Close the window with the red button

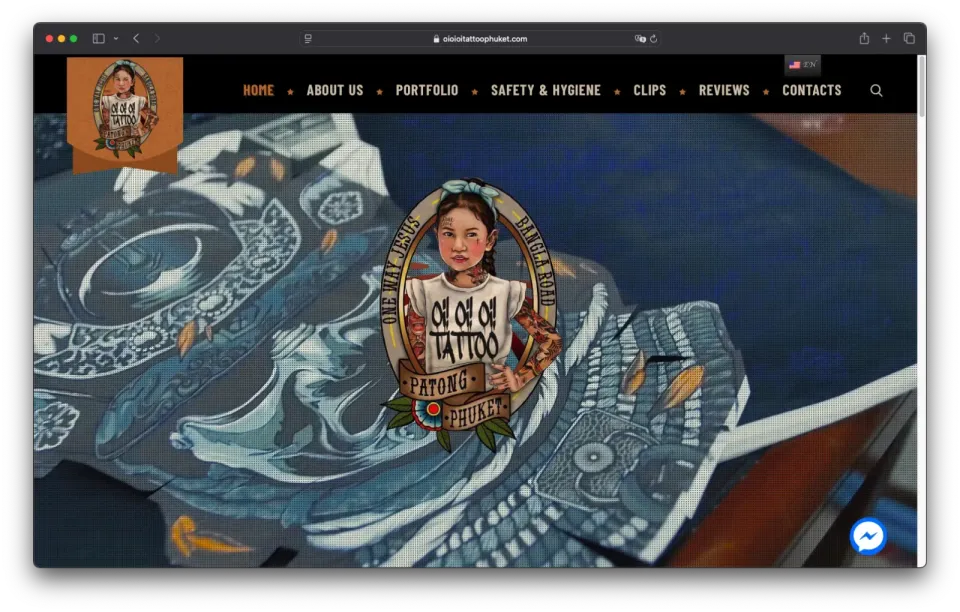[x=49, y=39]
